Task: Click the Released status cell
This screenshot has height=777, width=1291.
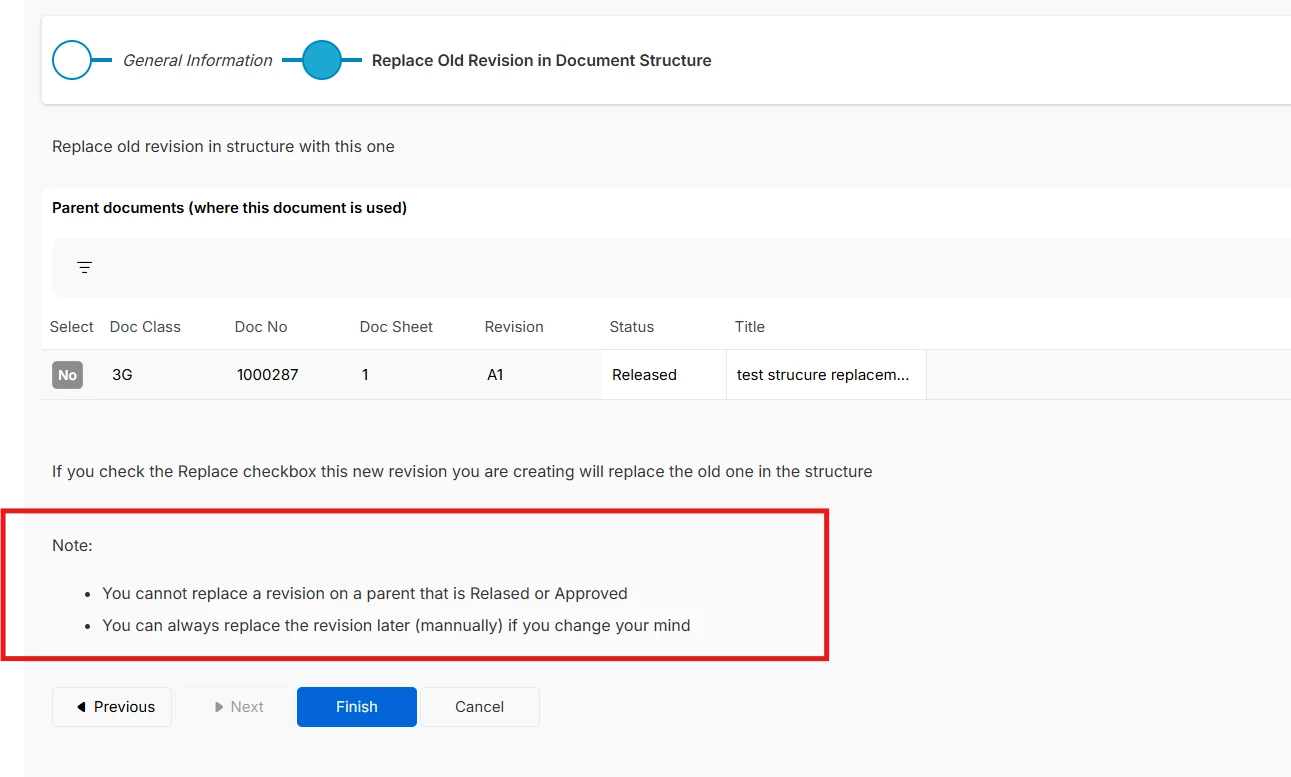Action: click(x=644, y=375)
